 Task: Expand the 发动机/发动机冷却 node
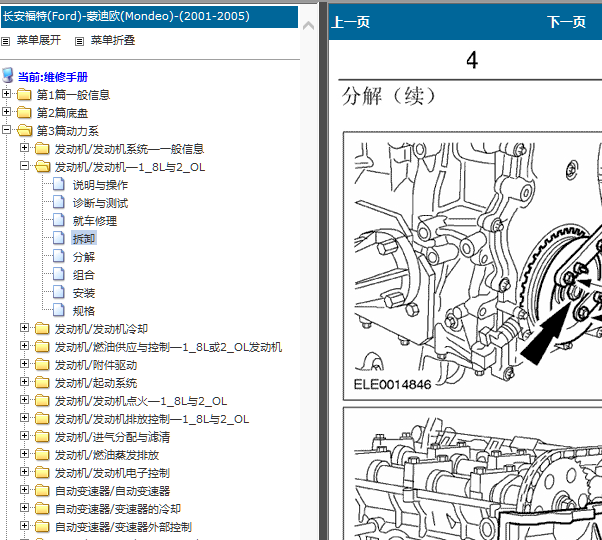tap(24, 327)
